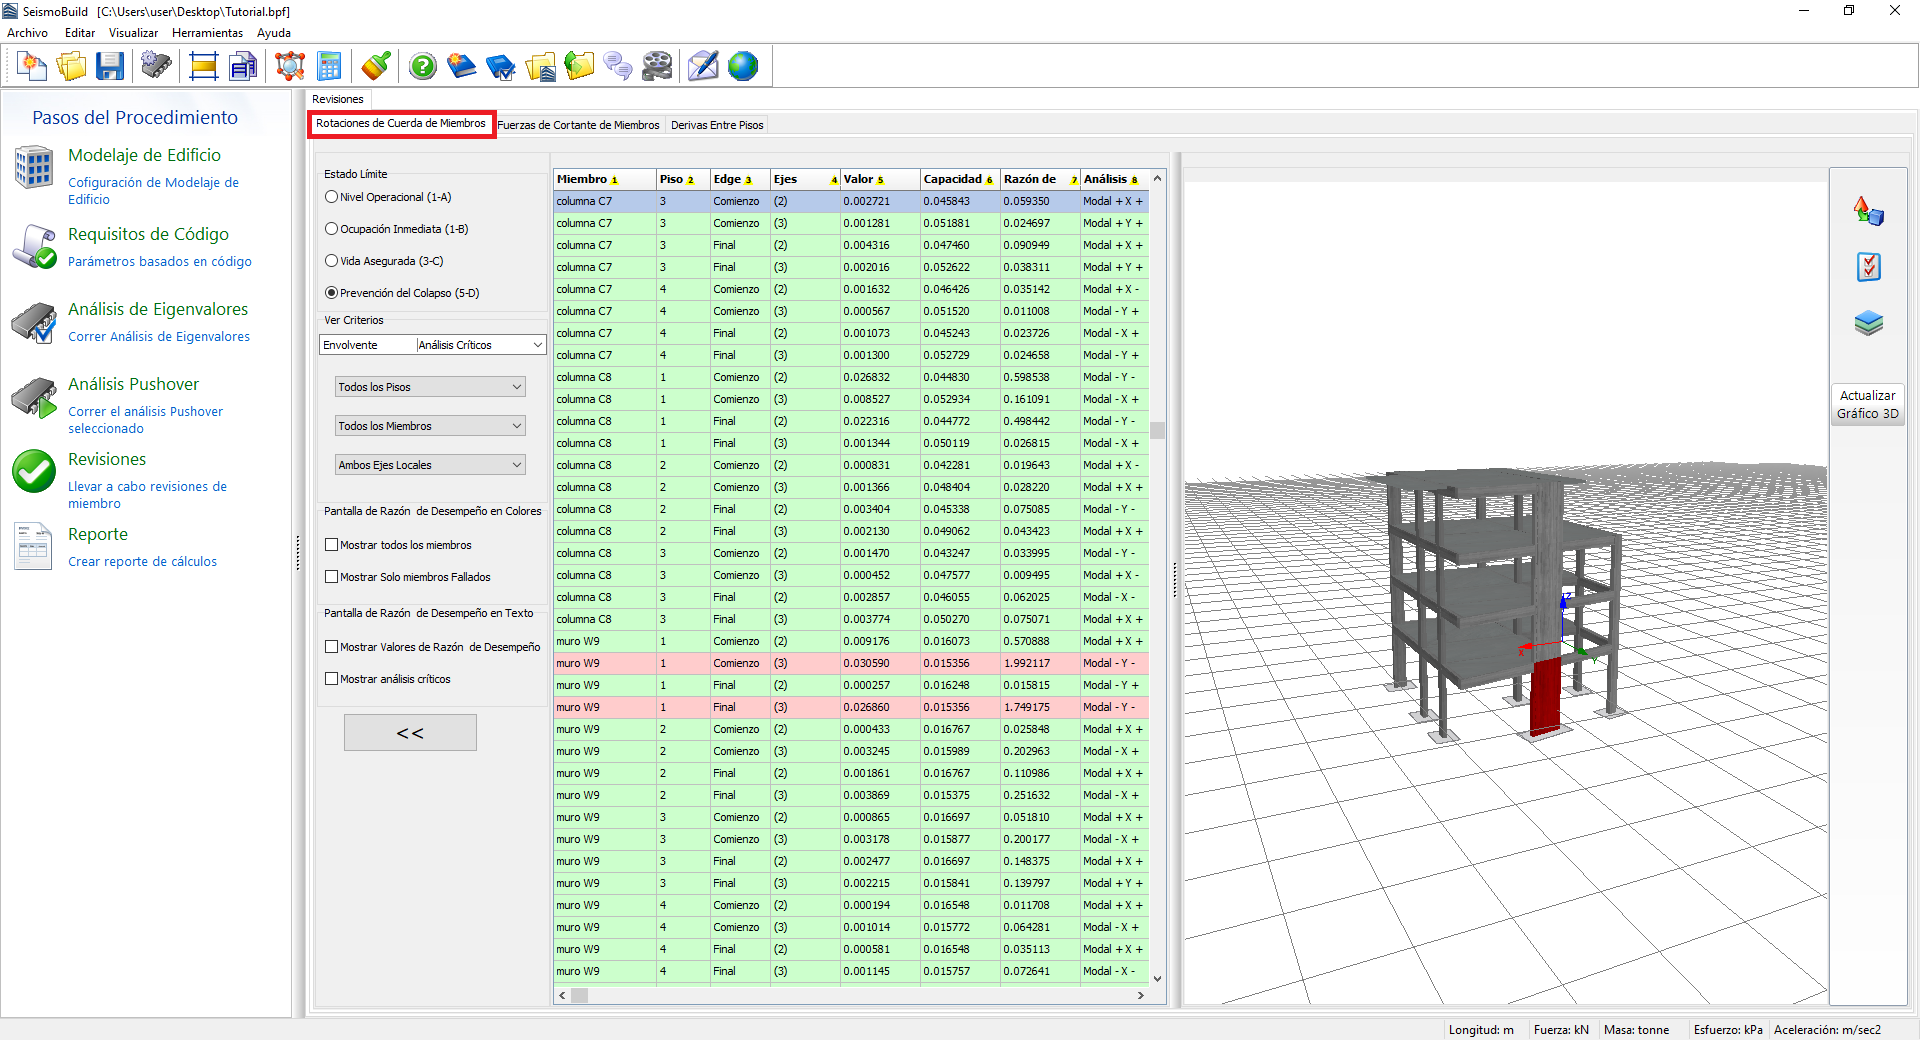Click the paintbrush icon in the toolbar
This screenshot has width=1920, height=1040.
376,67
